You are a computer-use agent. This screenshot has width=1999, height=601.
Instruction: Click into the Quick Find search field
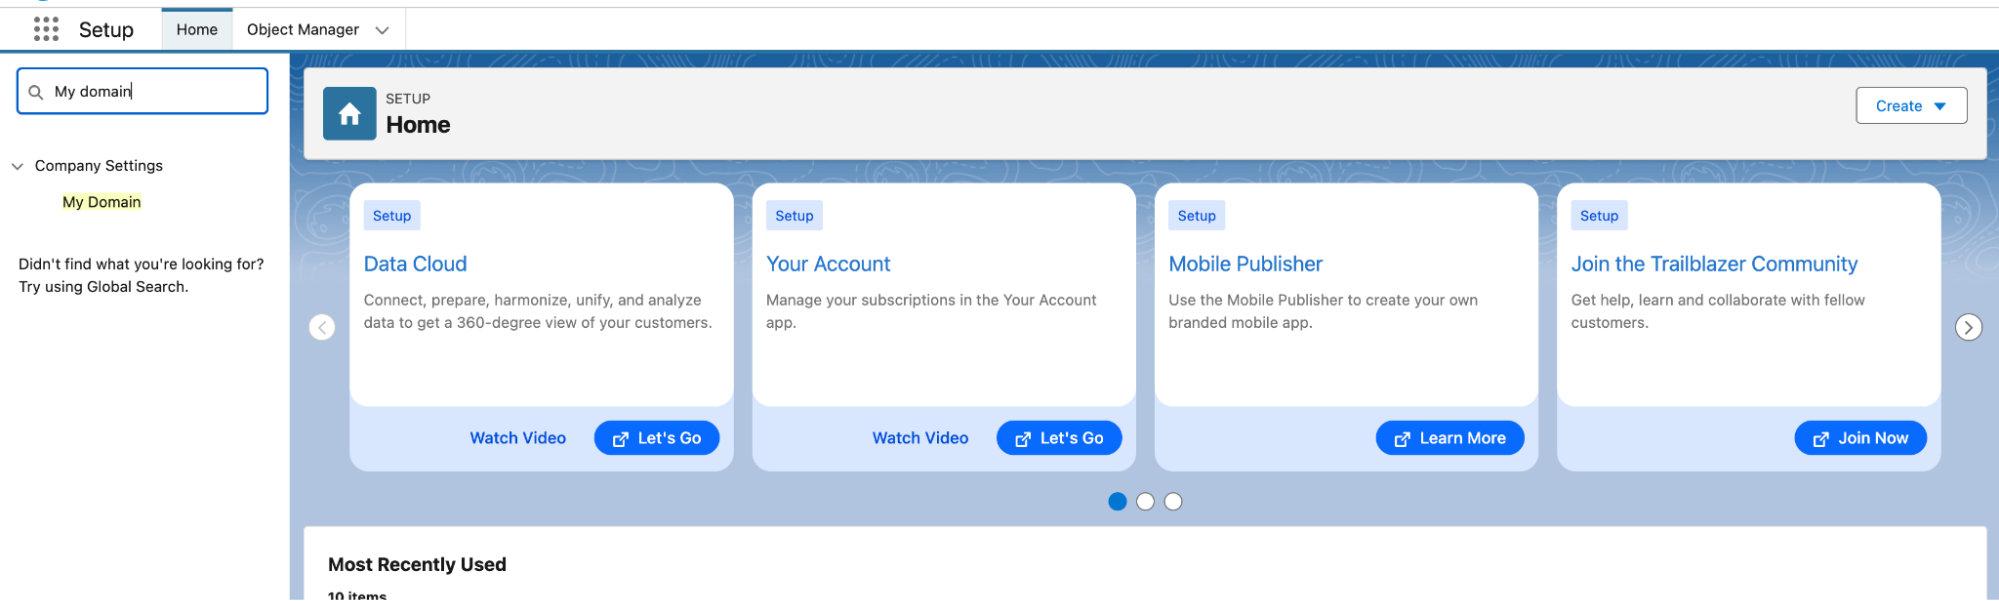[x=142, y=91]
